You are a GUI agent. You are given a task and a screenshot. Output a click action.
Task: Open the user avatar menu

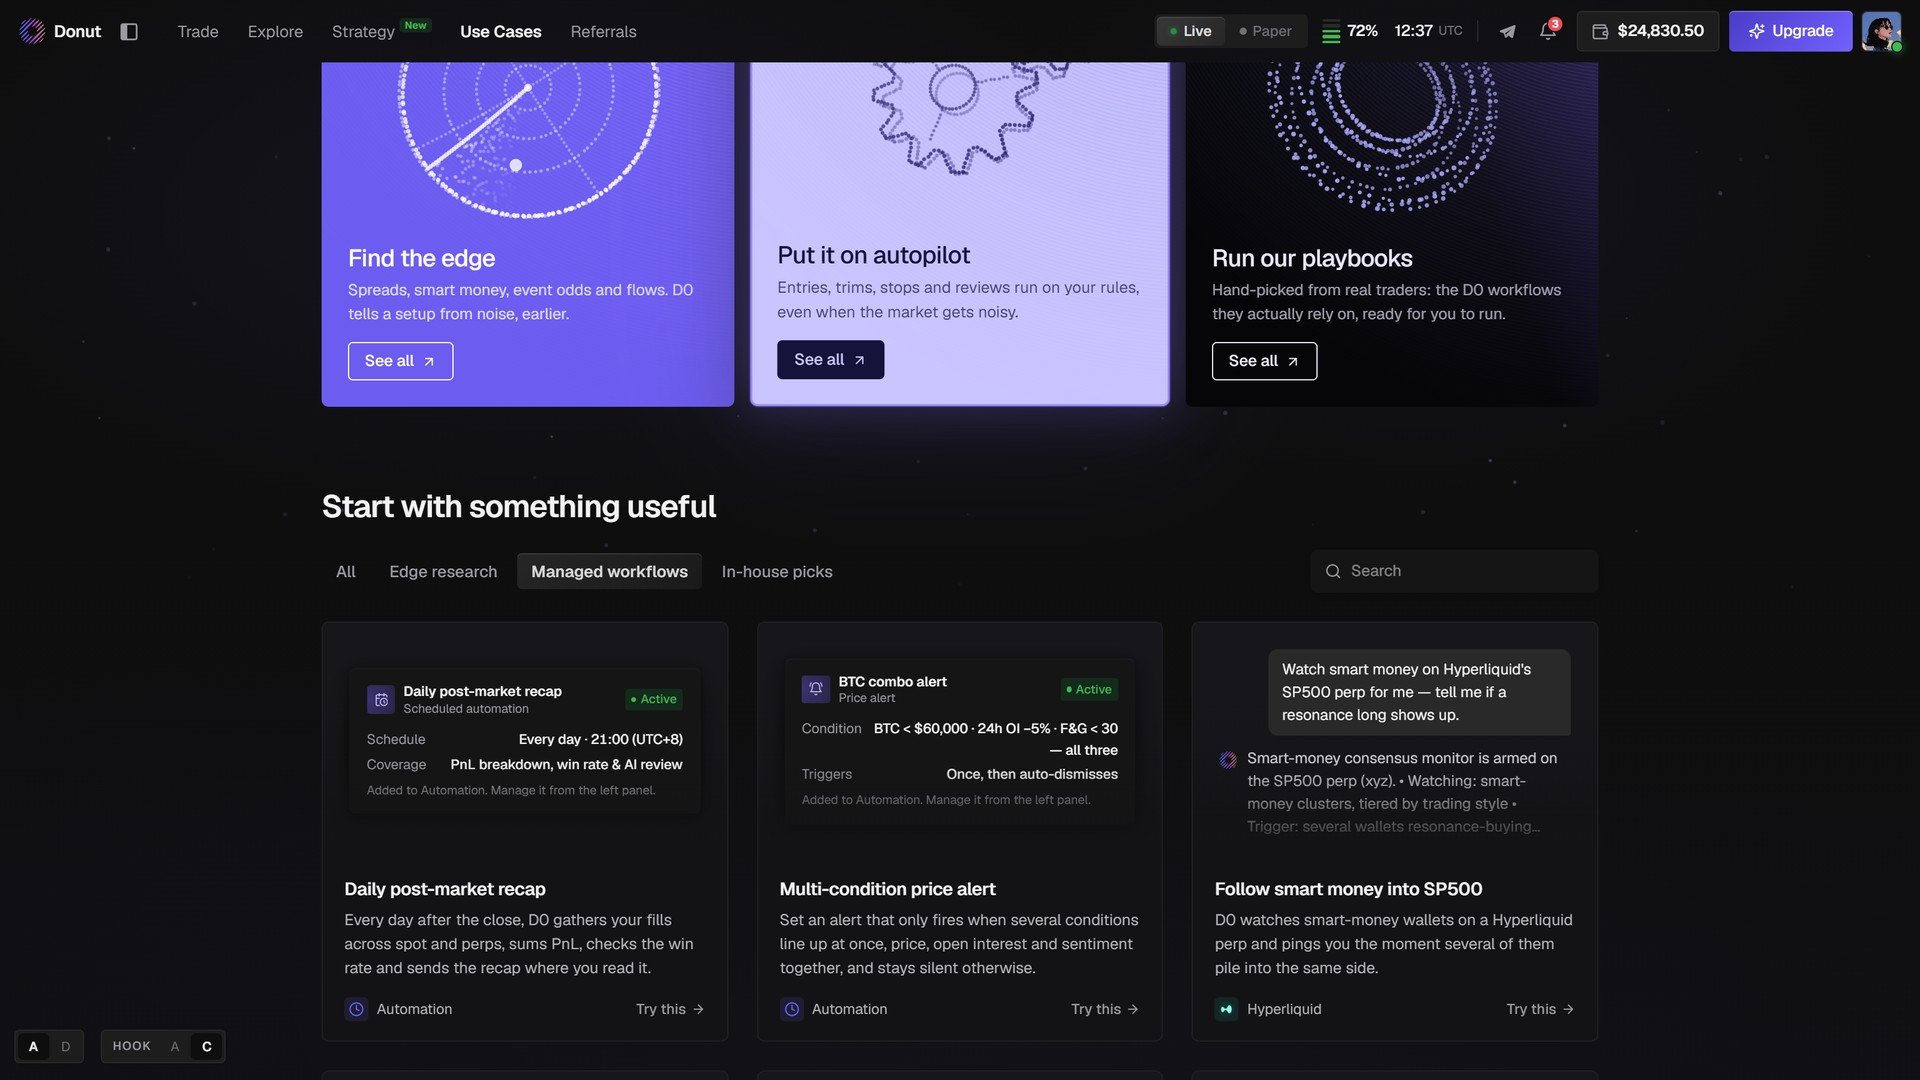coord(1881,31)
